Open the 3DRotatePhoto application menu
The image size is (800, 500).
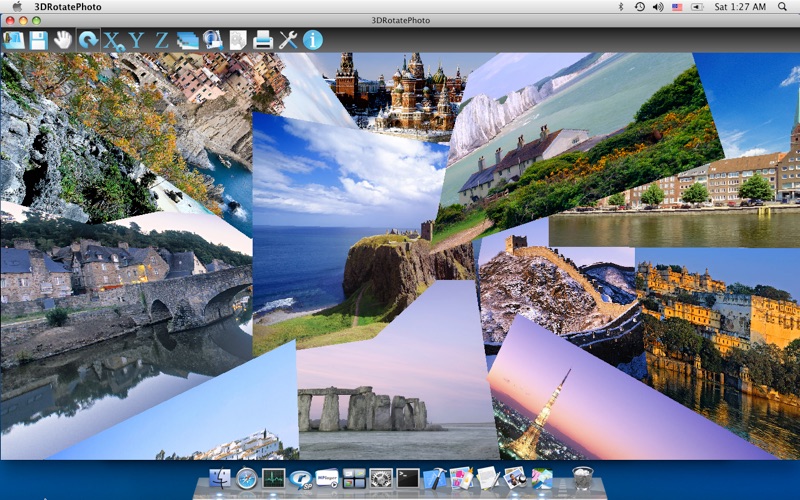68,7
